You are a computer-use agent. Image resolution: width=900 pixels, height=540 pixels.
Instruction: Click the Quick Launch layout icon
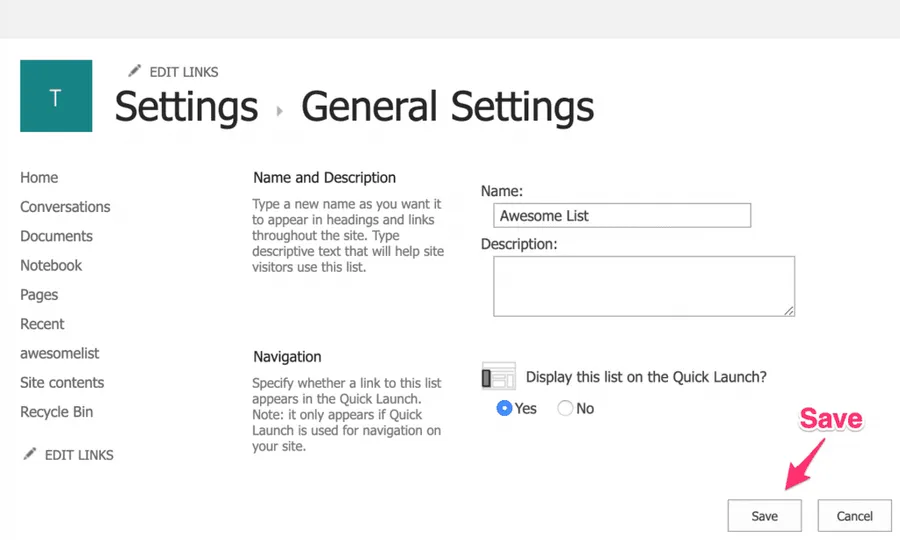pyautogui.click(x=498, y=376)
